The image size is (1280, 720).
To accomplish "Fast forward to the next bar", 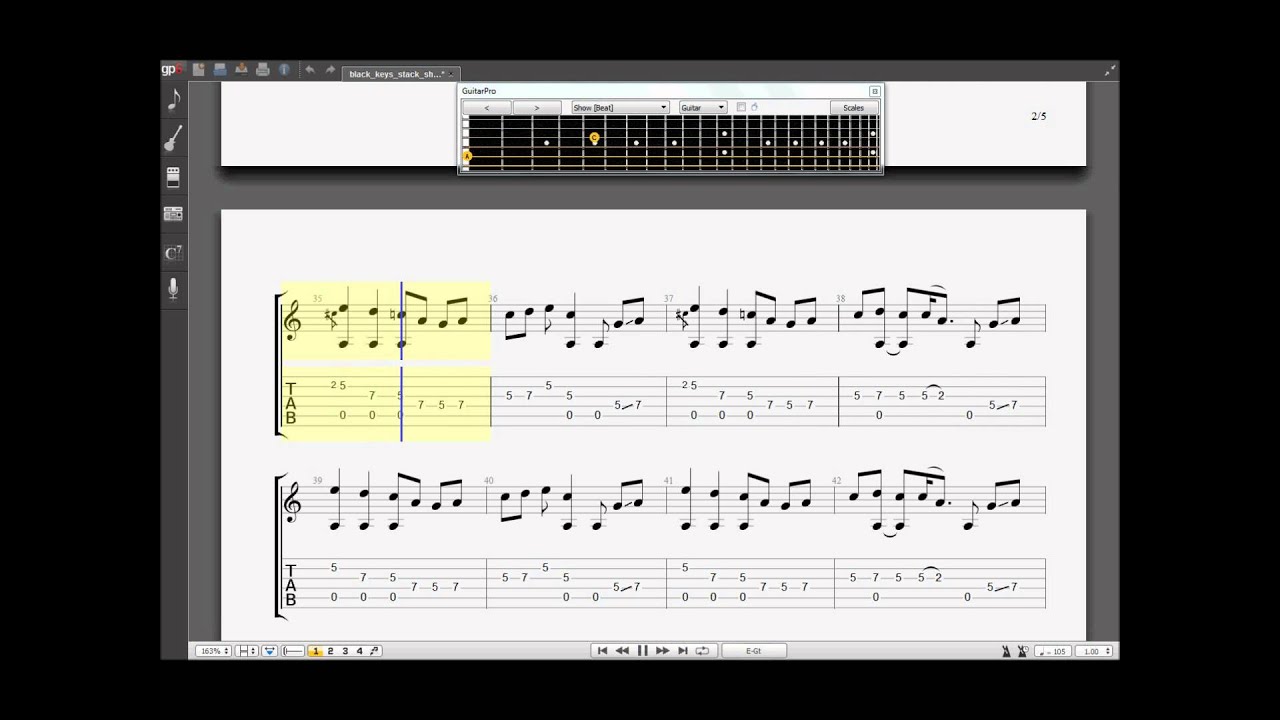I will click(663, 651).
